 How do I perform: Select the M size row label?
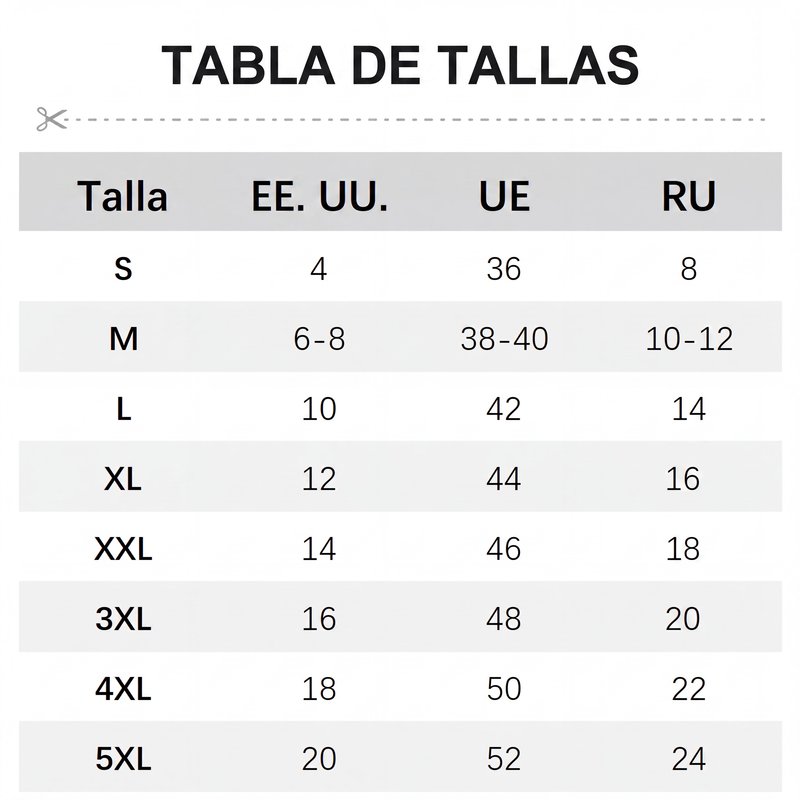click(x=123, y=338)
